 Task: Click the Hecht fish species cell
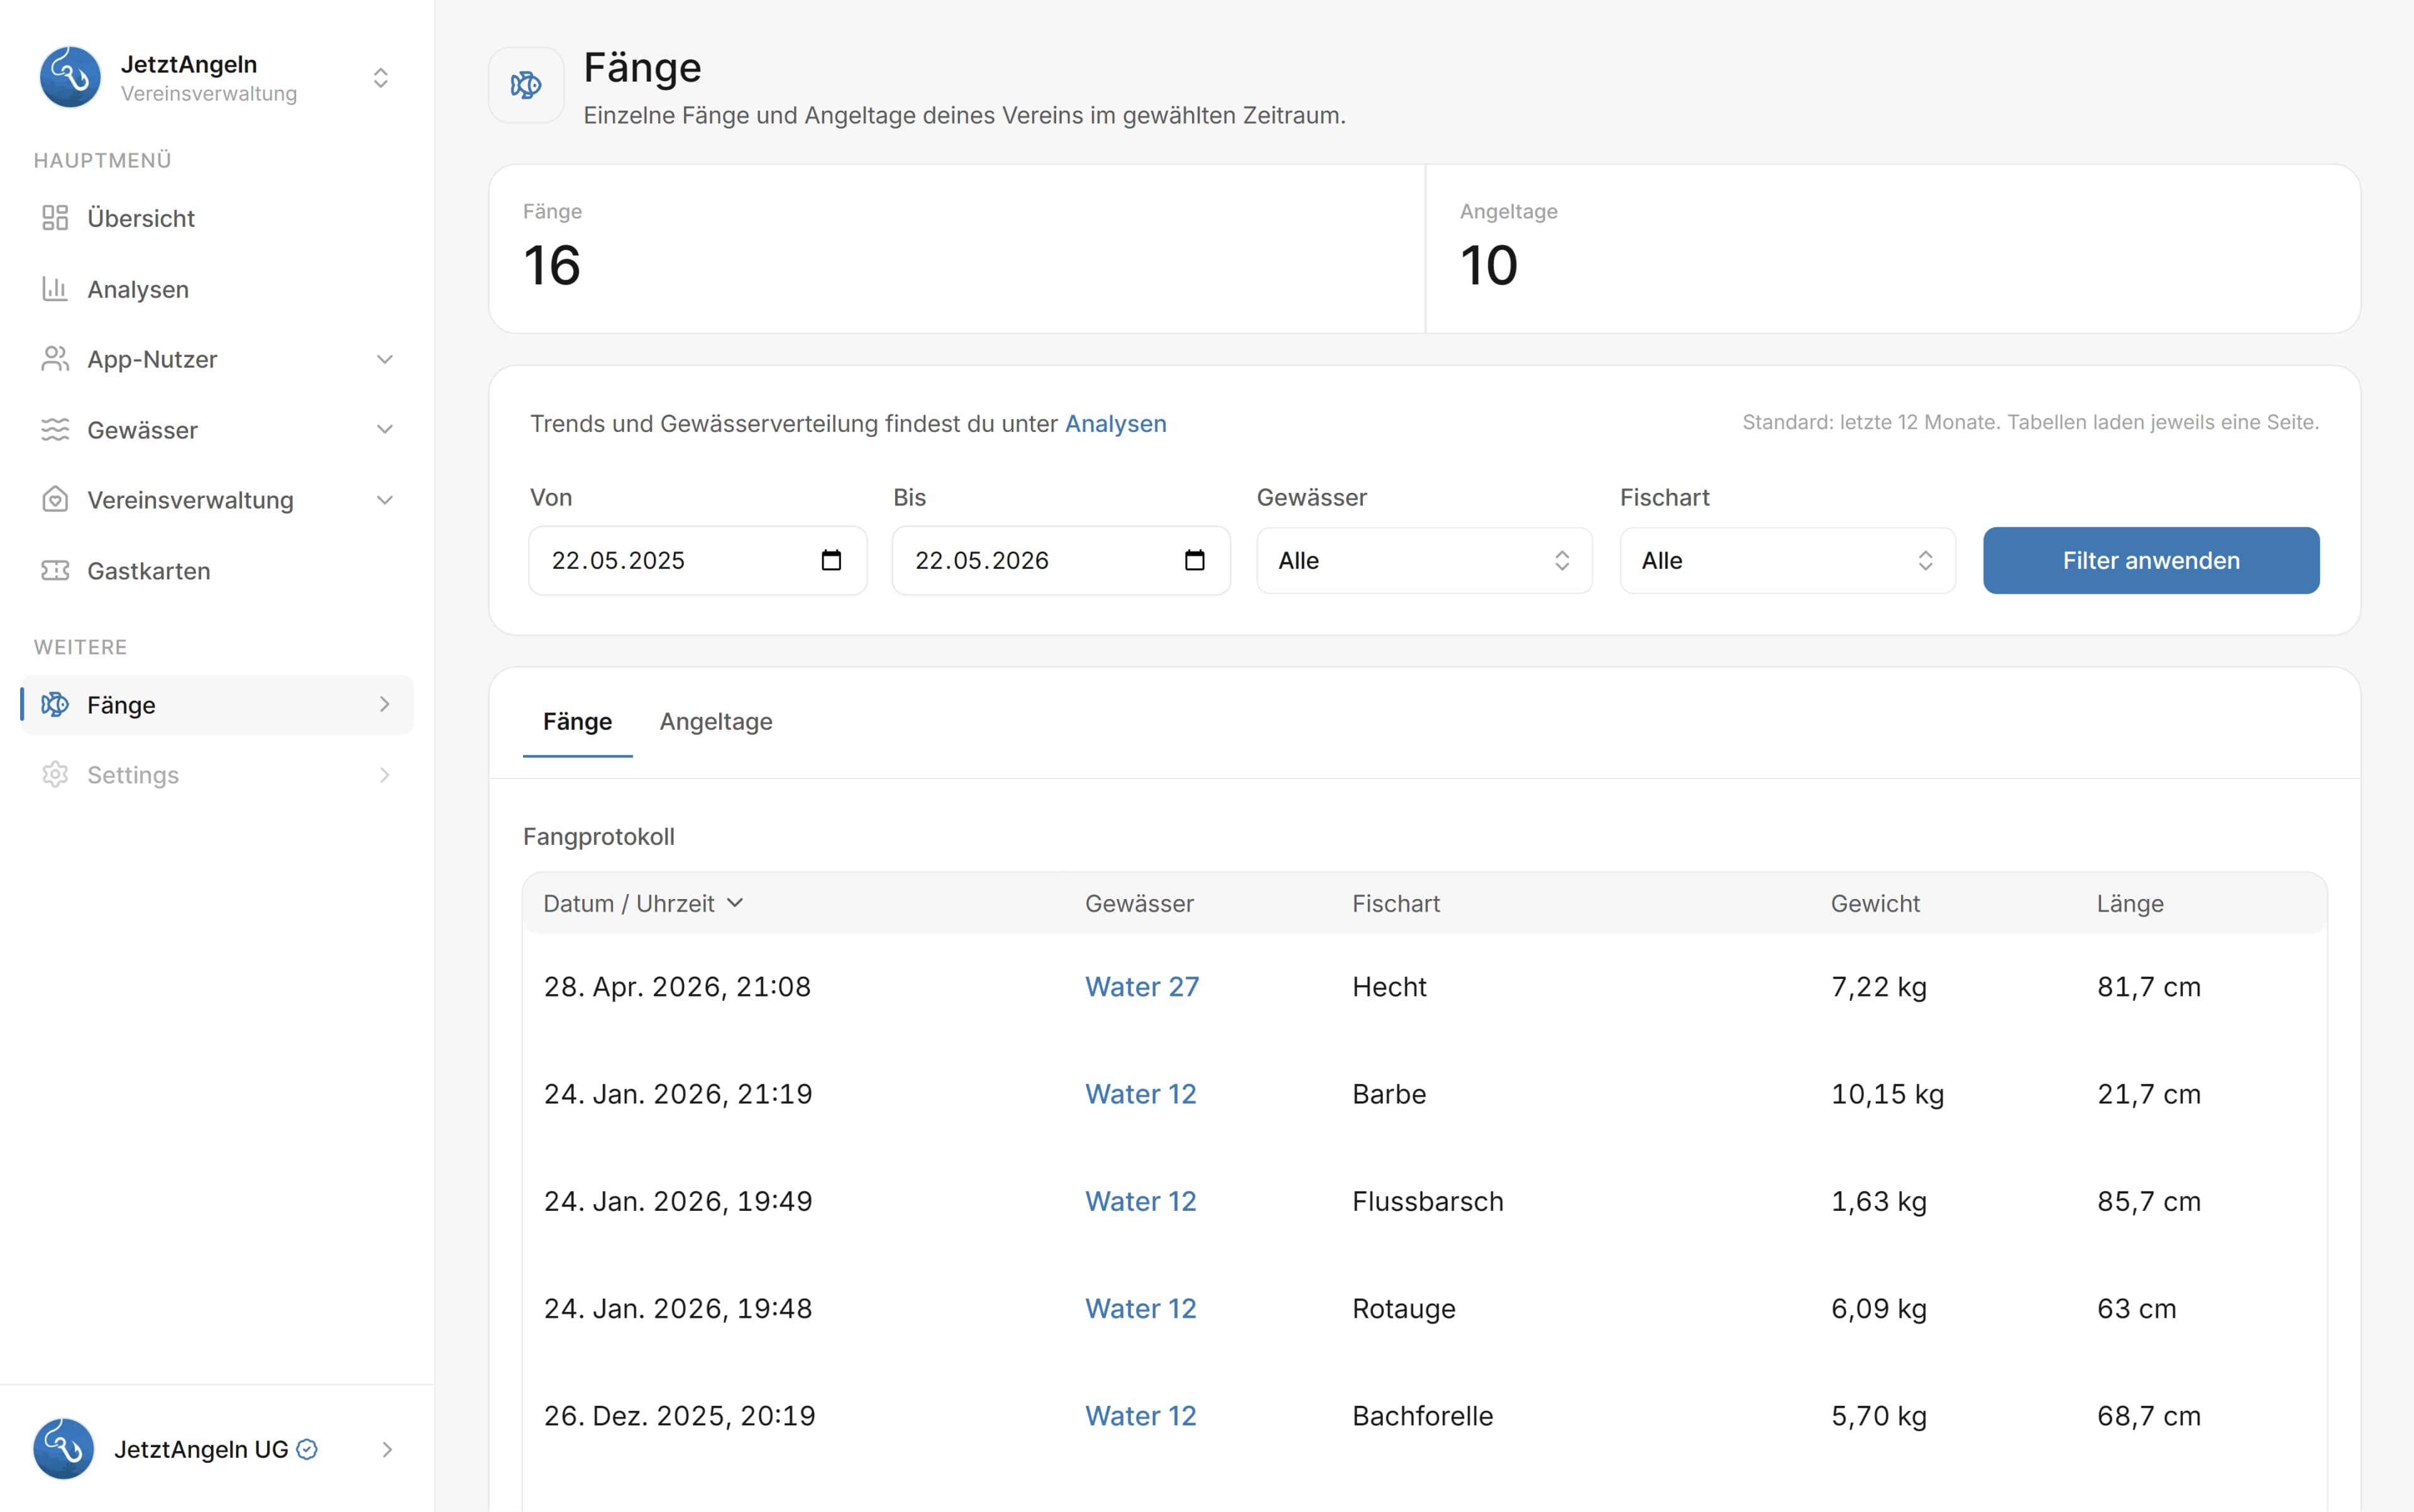[1389, 987]
